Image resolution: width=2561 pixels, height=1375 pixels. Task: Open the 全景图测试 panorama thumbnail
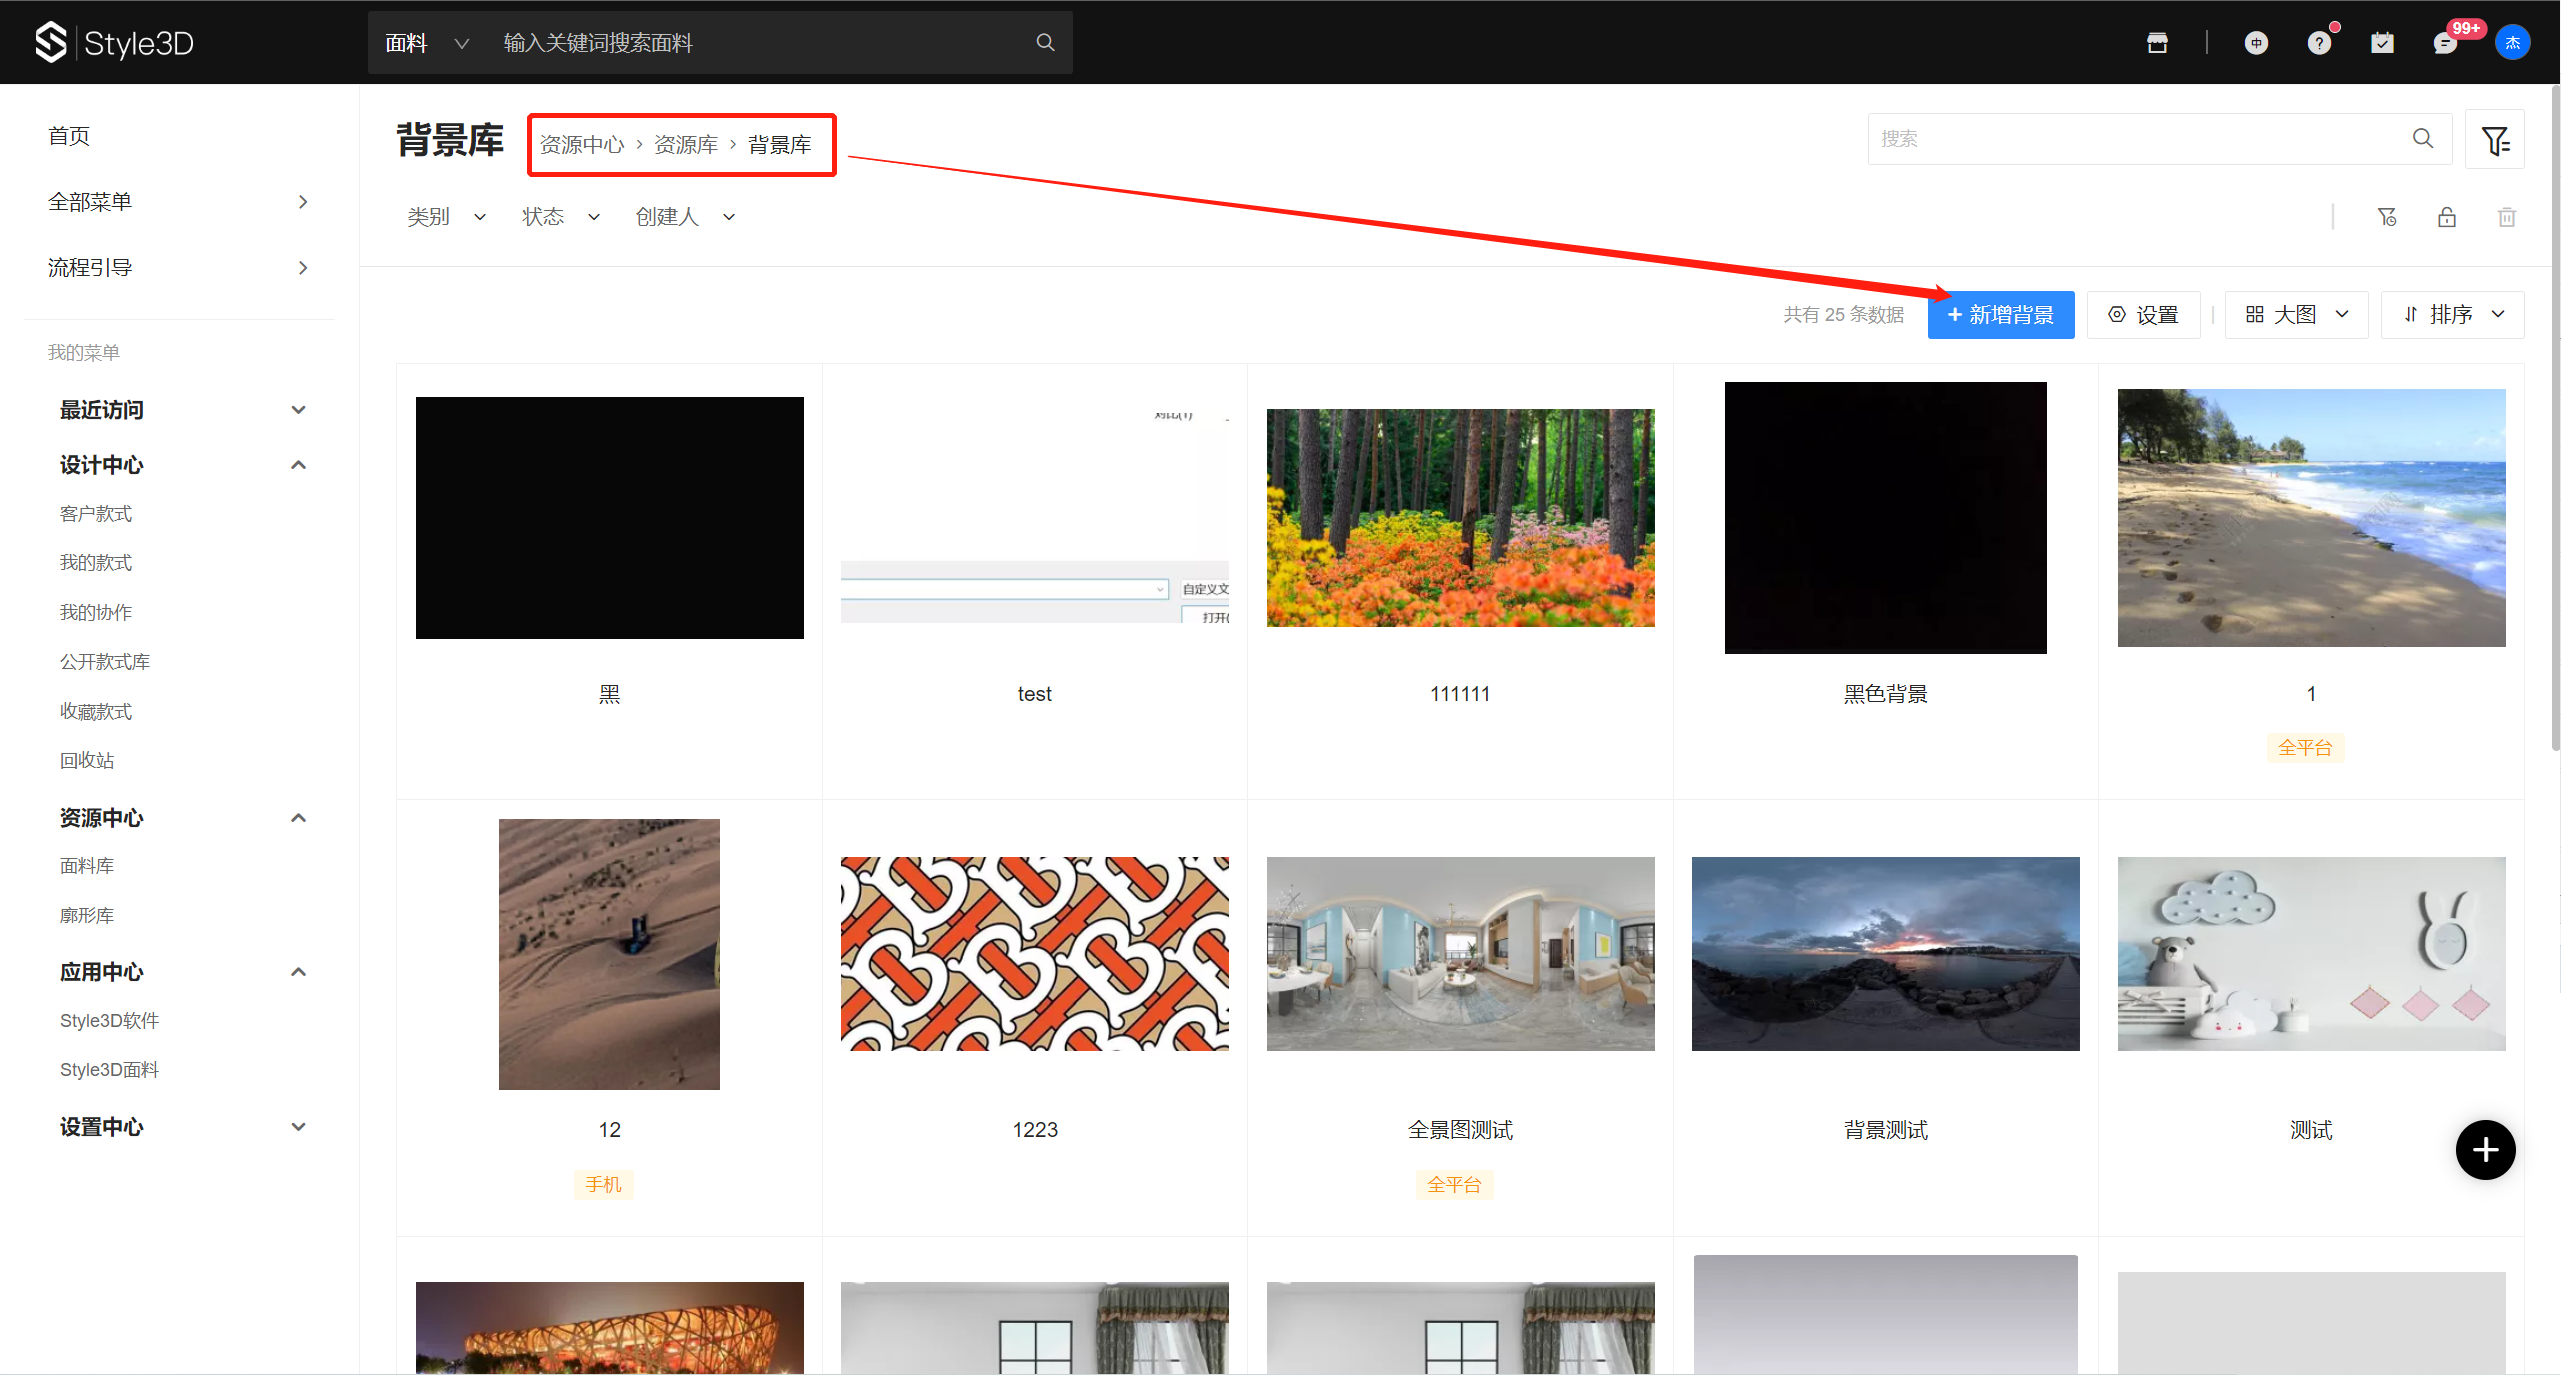coord(1461,954)
